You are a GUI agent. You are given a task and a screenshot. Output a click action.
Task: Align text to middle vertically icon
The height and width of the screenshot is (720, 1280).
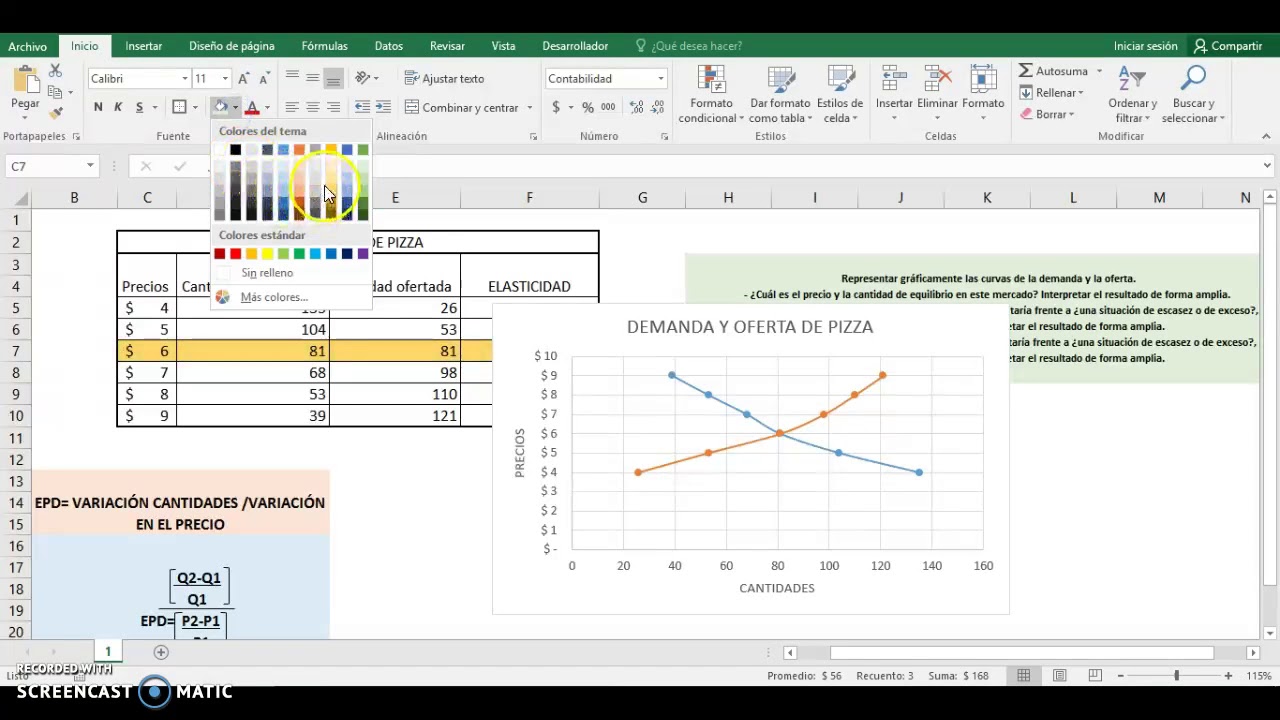tap(313, 78)
